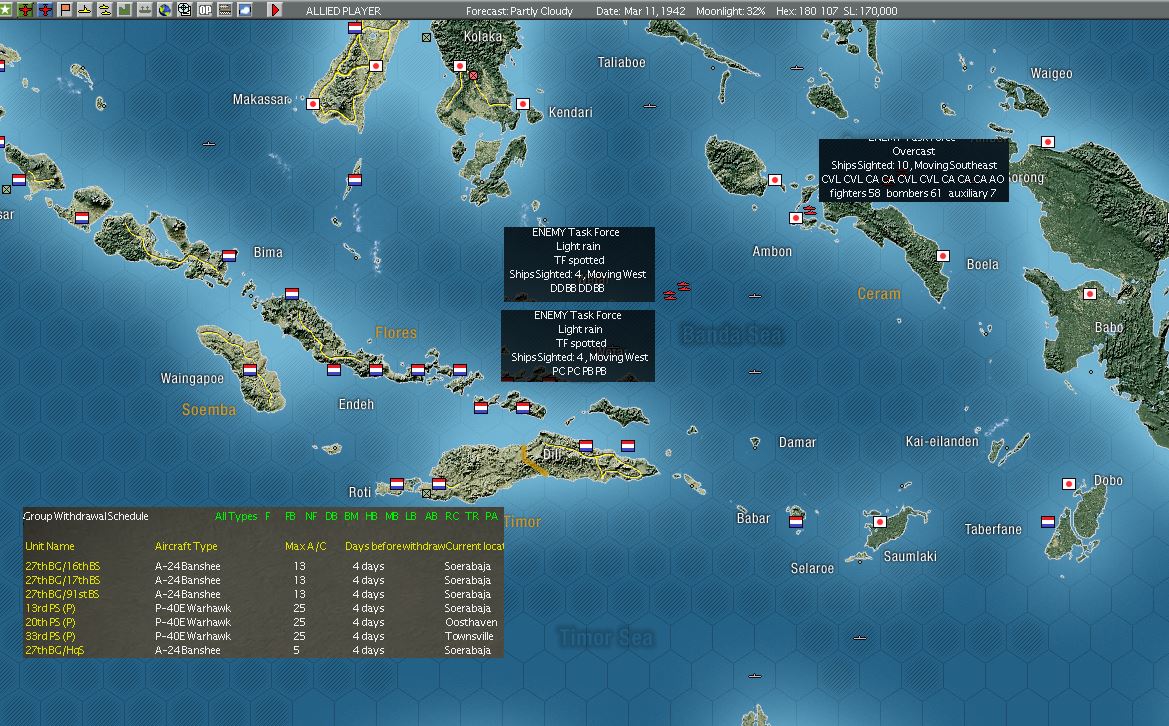The width and height of the screenshot is (1169, 726).
Task: Select Dutch flag base at Bima
Action: click(230, 256)
